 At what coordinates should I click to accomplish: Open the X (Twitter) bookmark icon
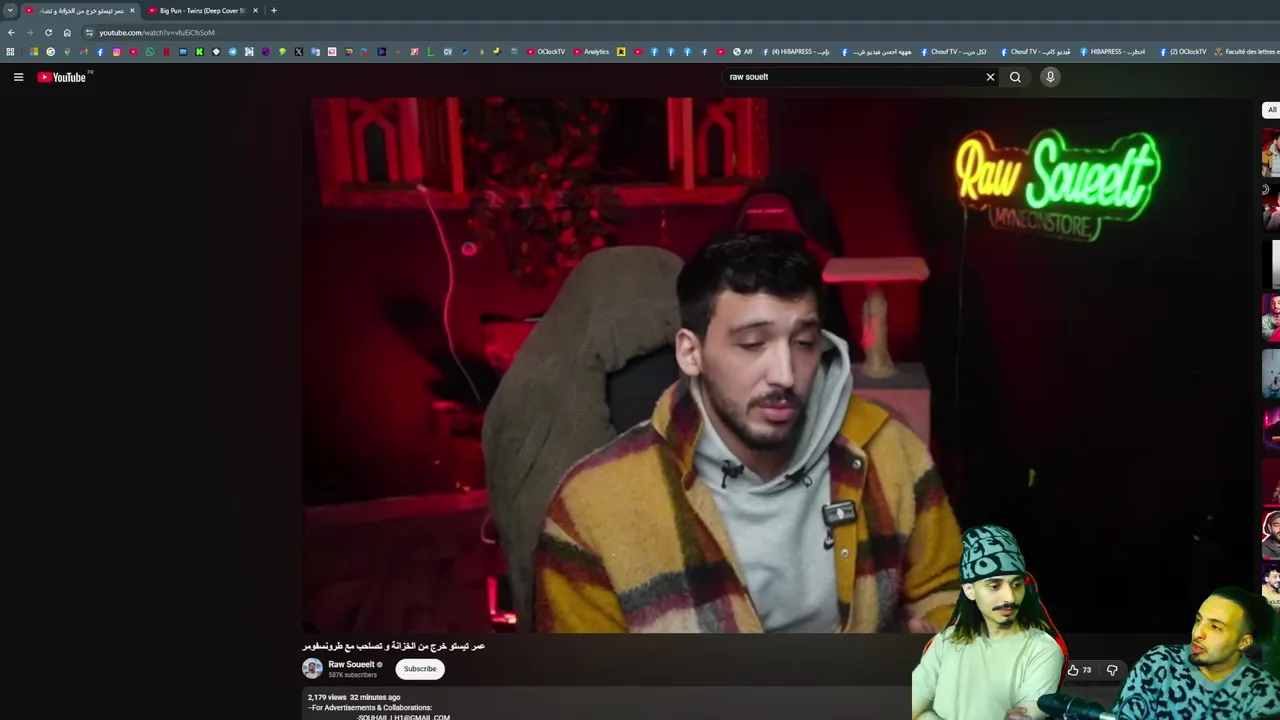tap(299, 52)
